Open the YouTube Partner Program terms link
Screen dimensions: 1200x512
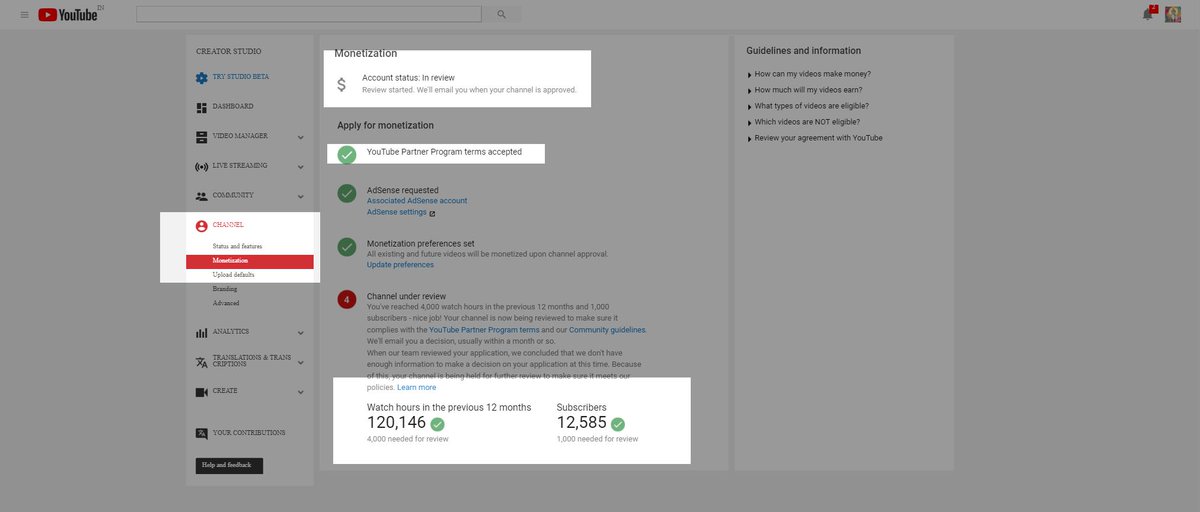[484, 330]
